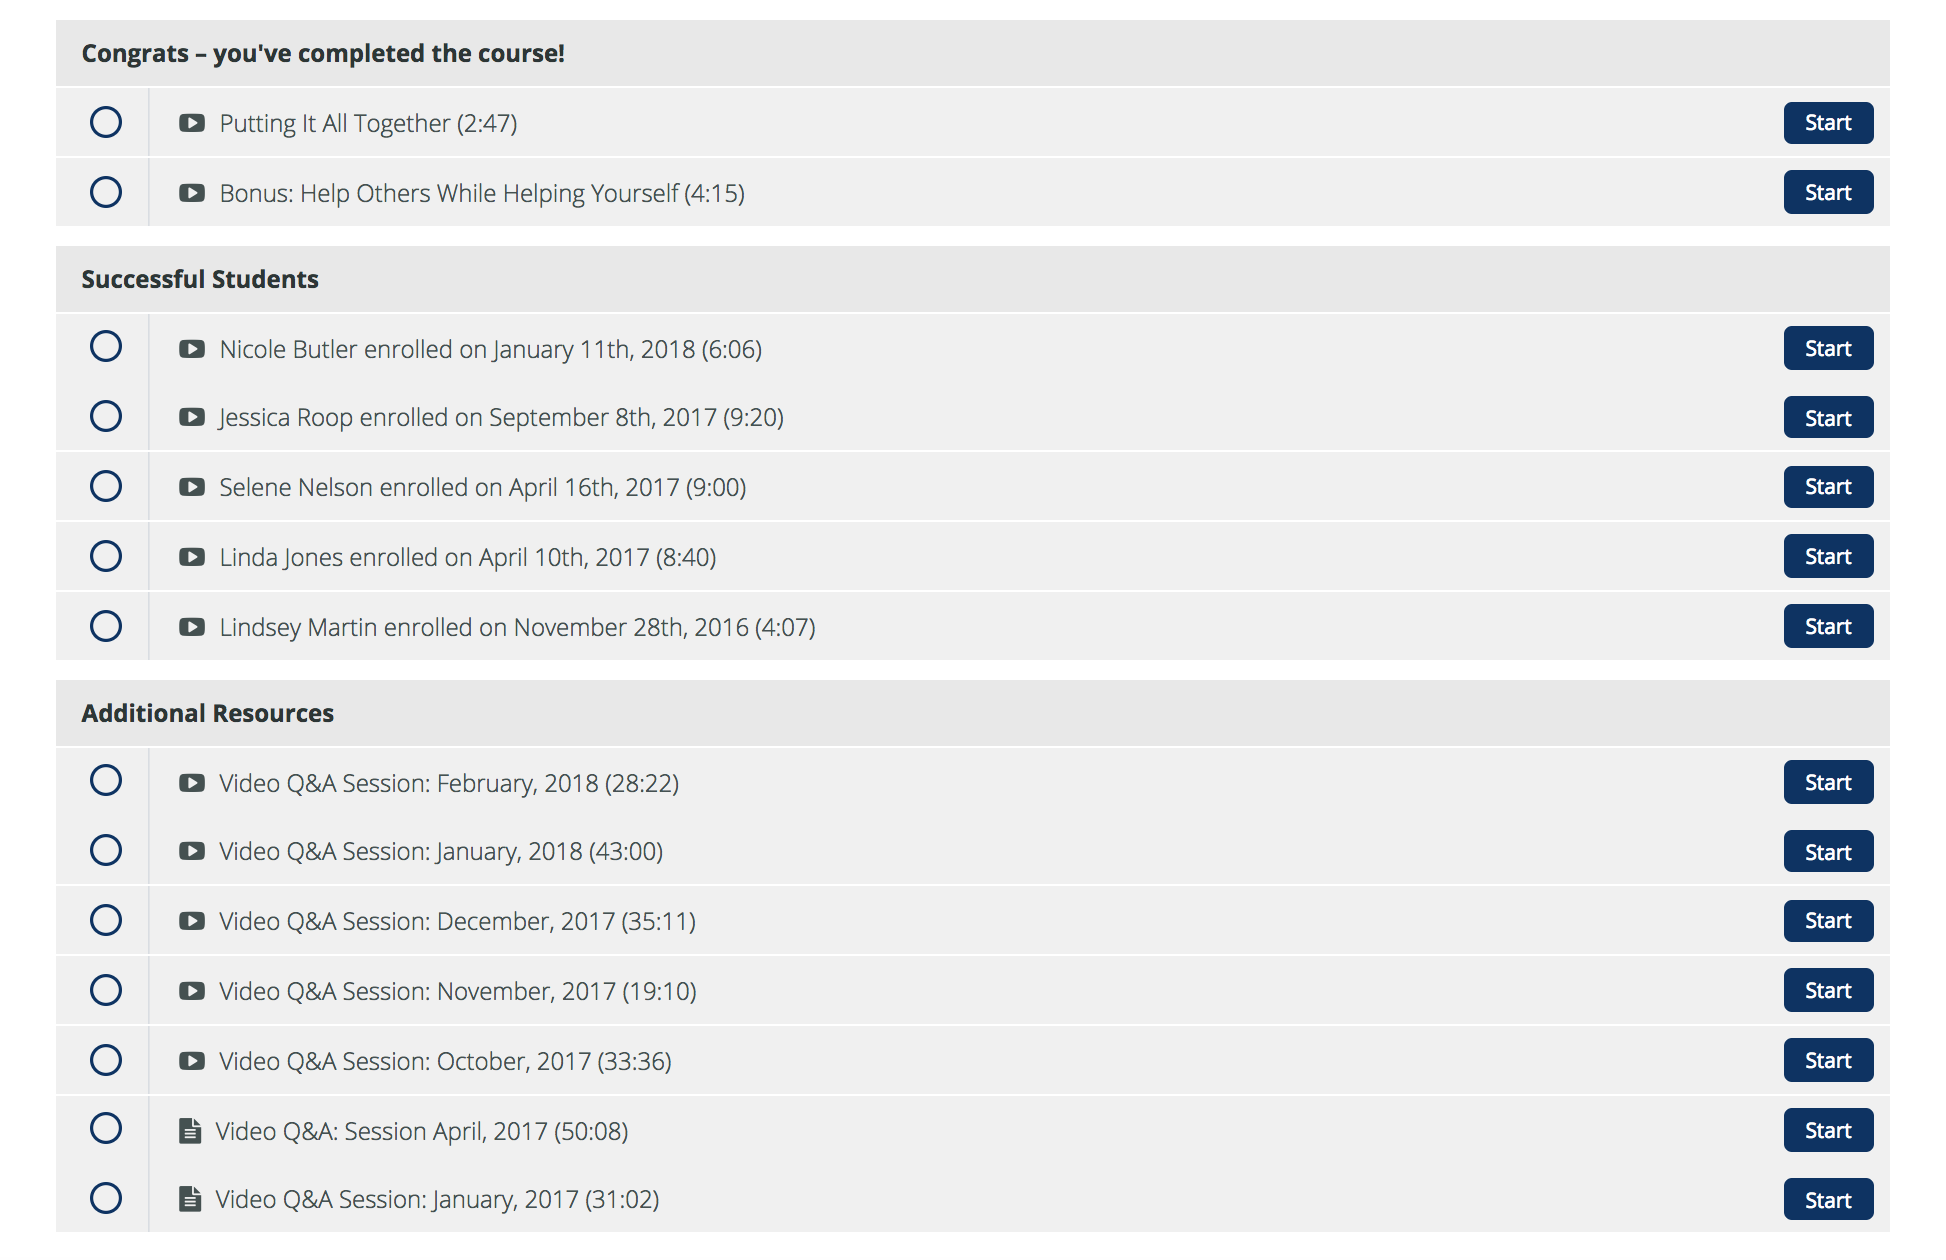Screen dimensions: 1946x1260
Task: Mark Bonus: Help Others lesson circle complete
Action: (106, 192)
